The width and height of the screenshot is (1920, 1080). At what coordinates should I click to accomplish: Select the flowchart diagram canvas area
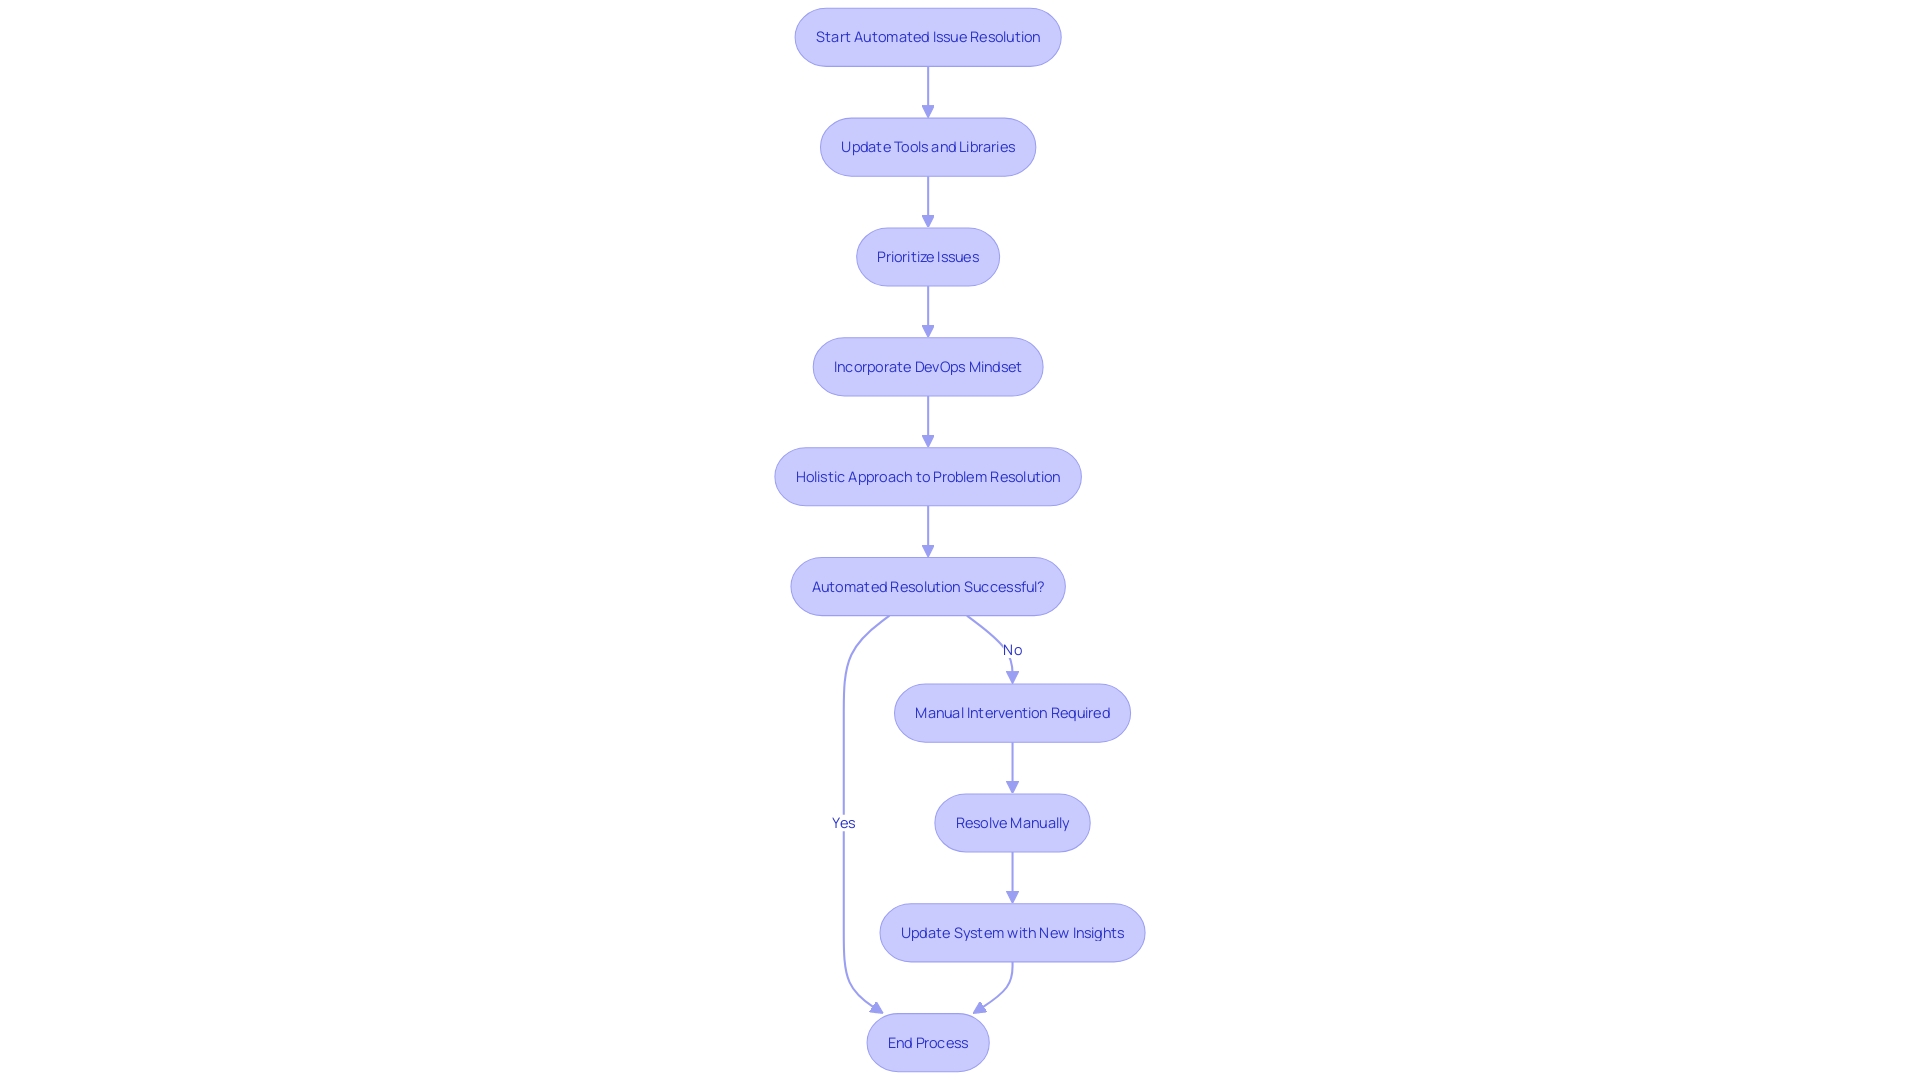(x=960, y=539)
